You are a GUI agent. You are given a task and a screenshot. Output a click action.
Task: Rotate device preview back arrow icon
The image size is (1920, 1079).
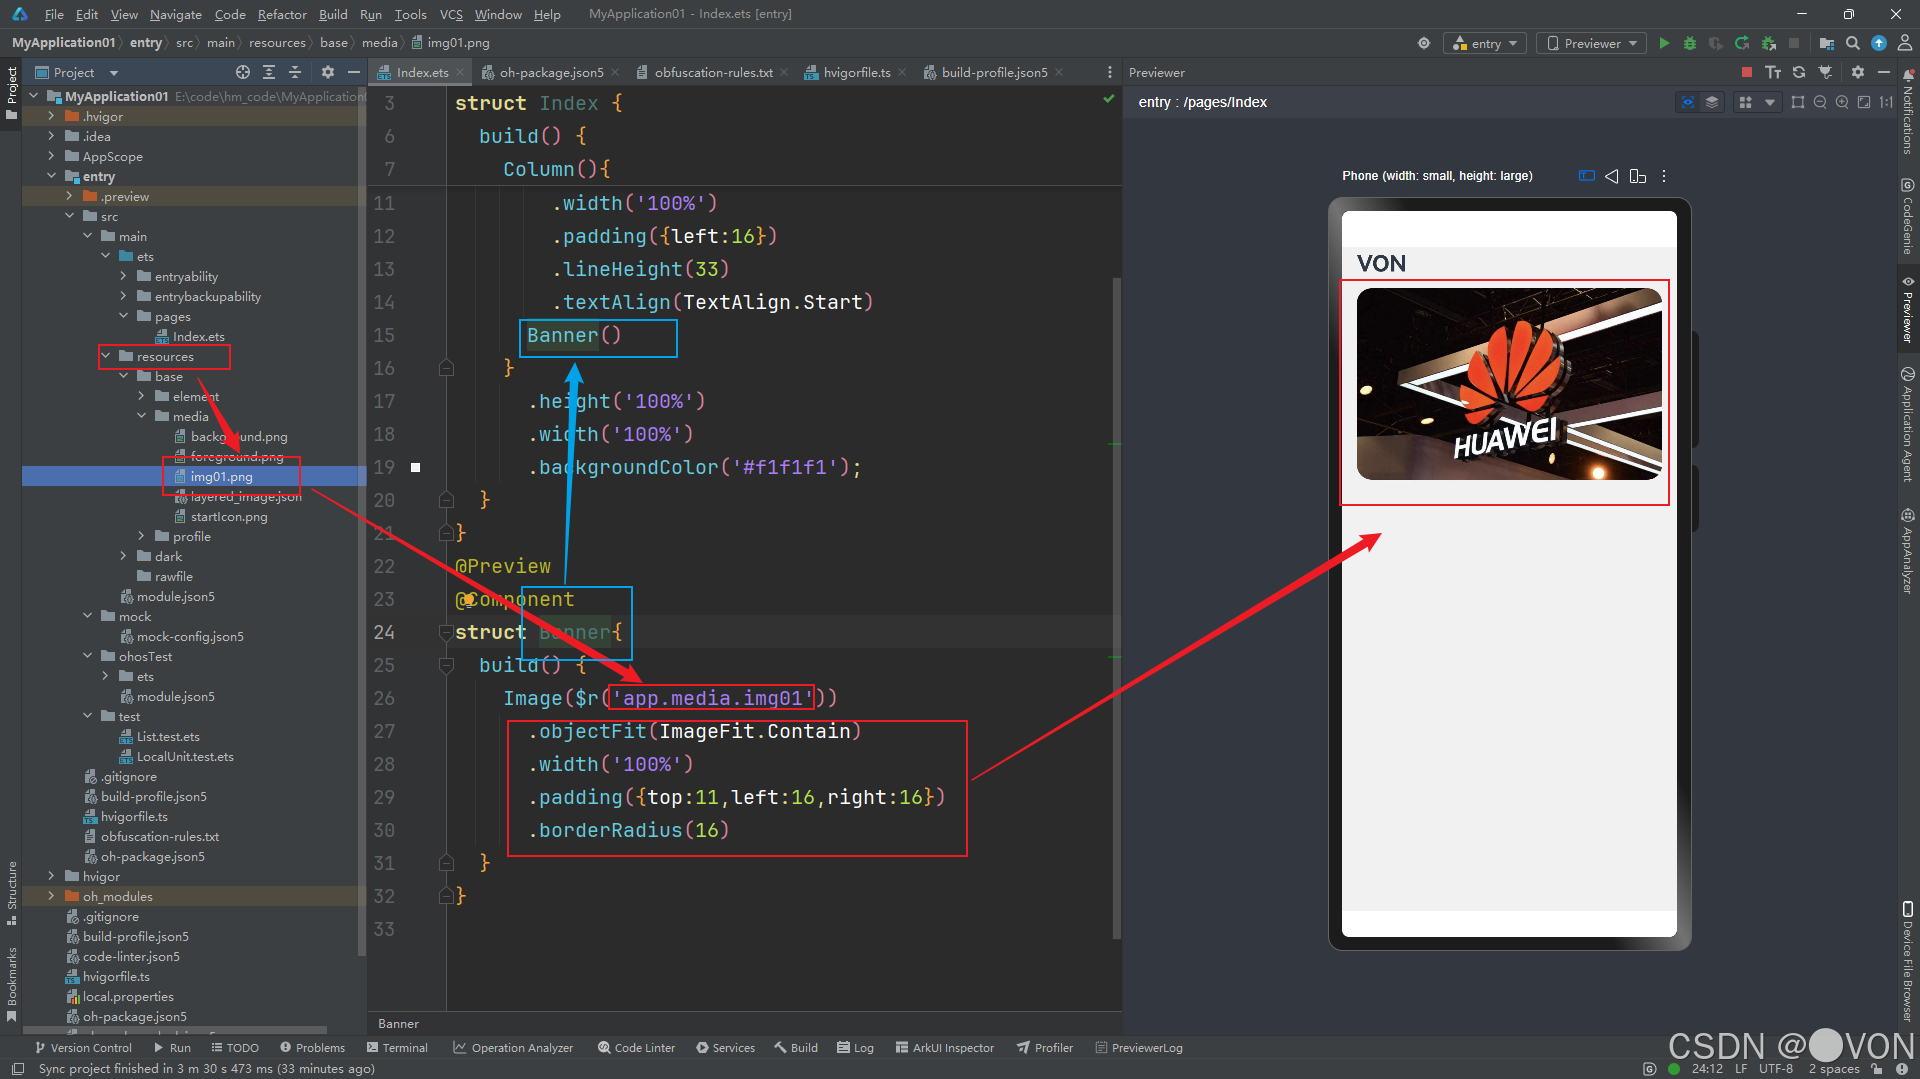point(1612,176)
